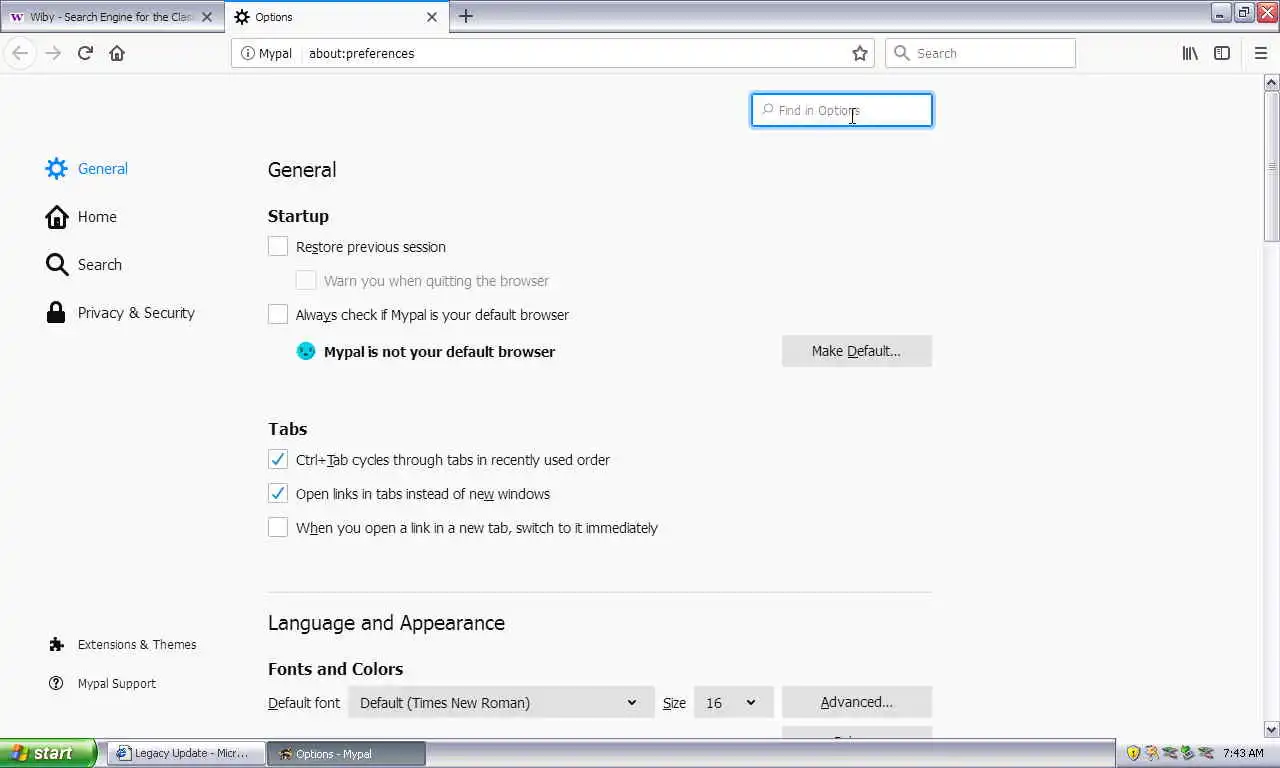Click the Tabs section heading
The height and width of the screenshot is (768, 1280).
tap(287, 429)
